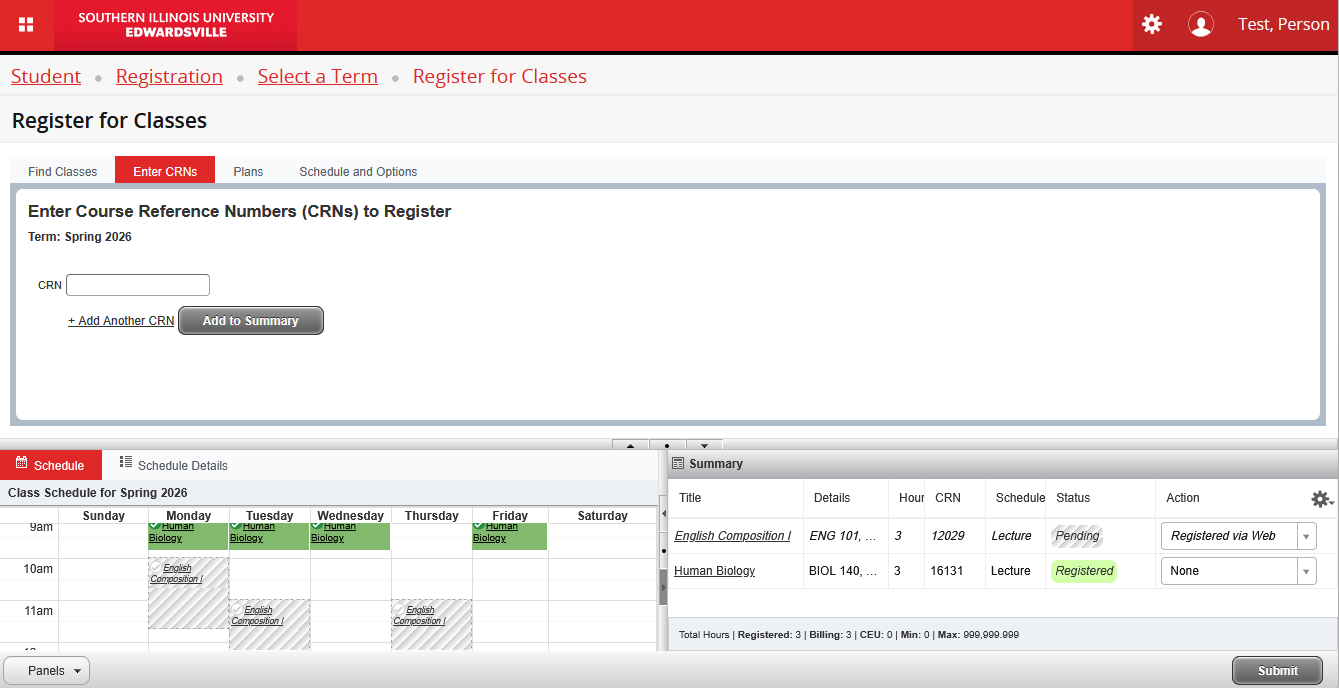This screenshot has height=688, width=1339.
Task: Collapse schedule panel with the left splitter arrow
Action: point(662,513)
